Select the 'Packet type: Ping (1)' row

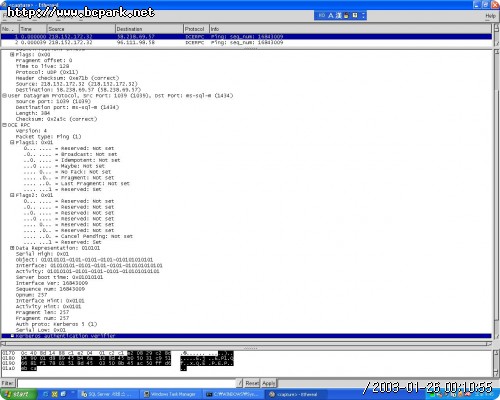coord(48,137)
